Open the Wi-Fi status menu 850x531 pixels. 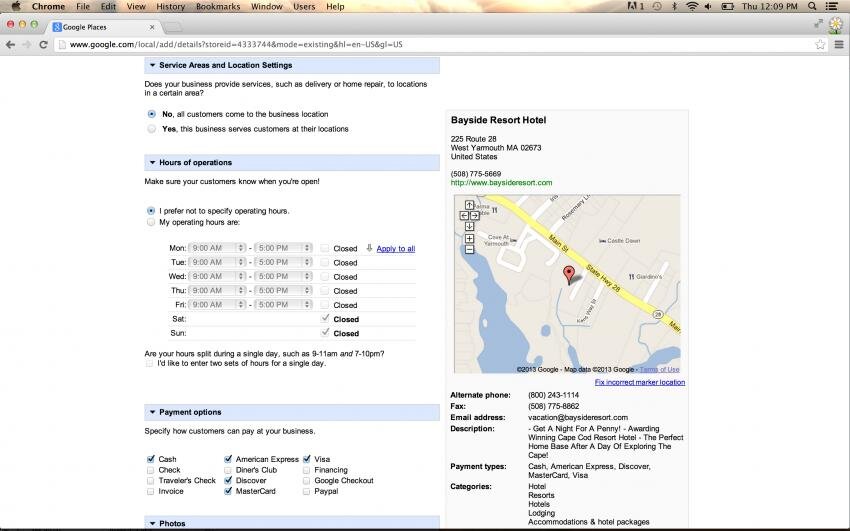point(692,6)
